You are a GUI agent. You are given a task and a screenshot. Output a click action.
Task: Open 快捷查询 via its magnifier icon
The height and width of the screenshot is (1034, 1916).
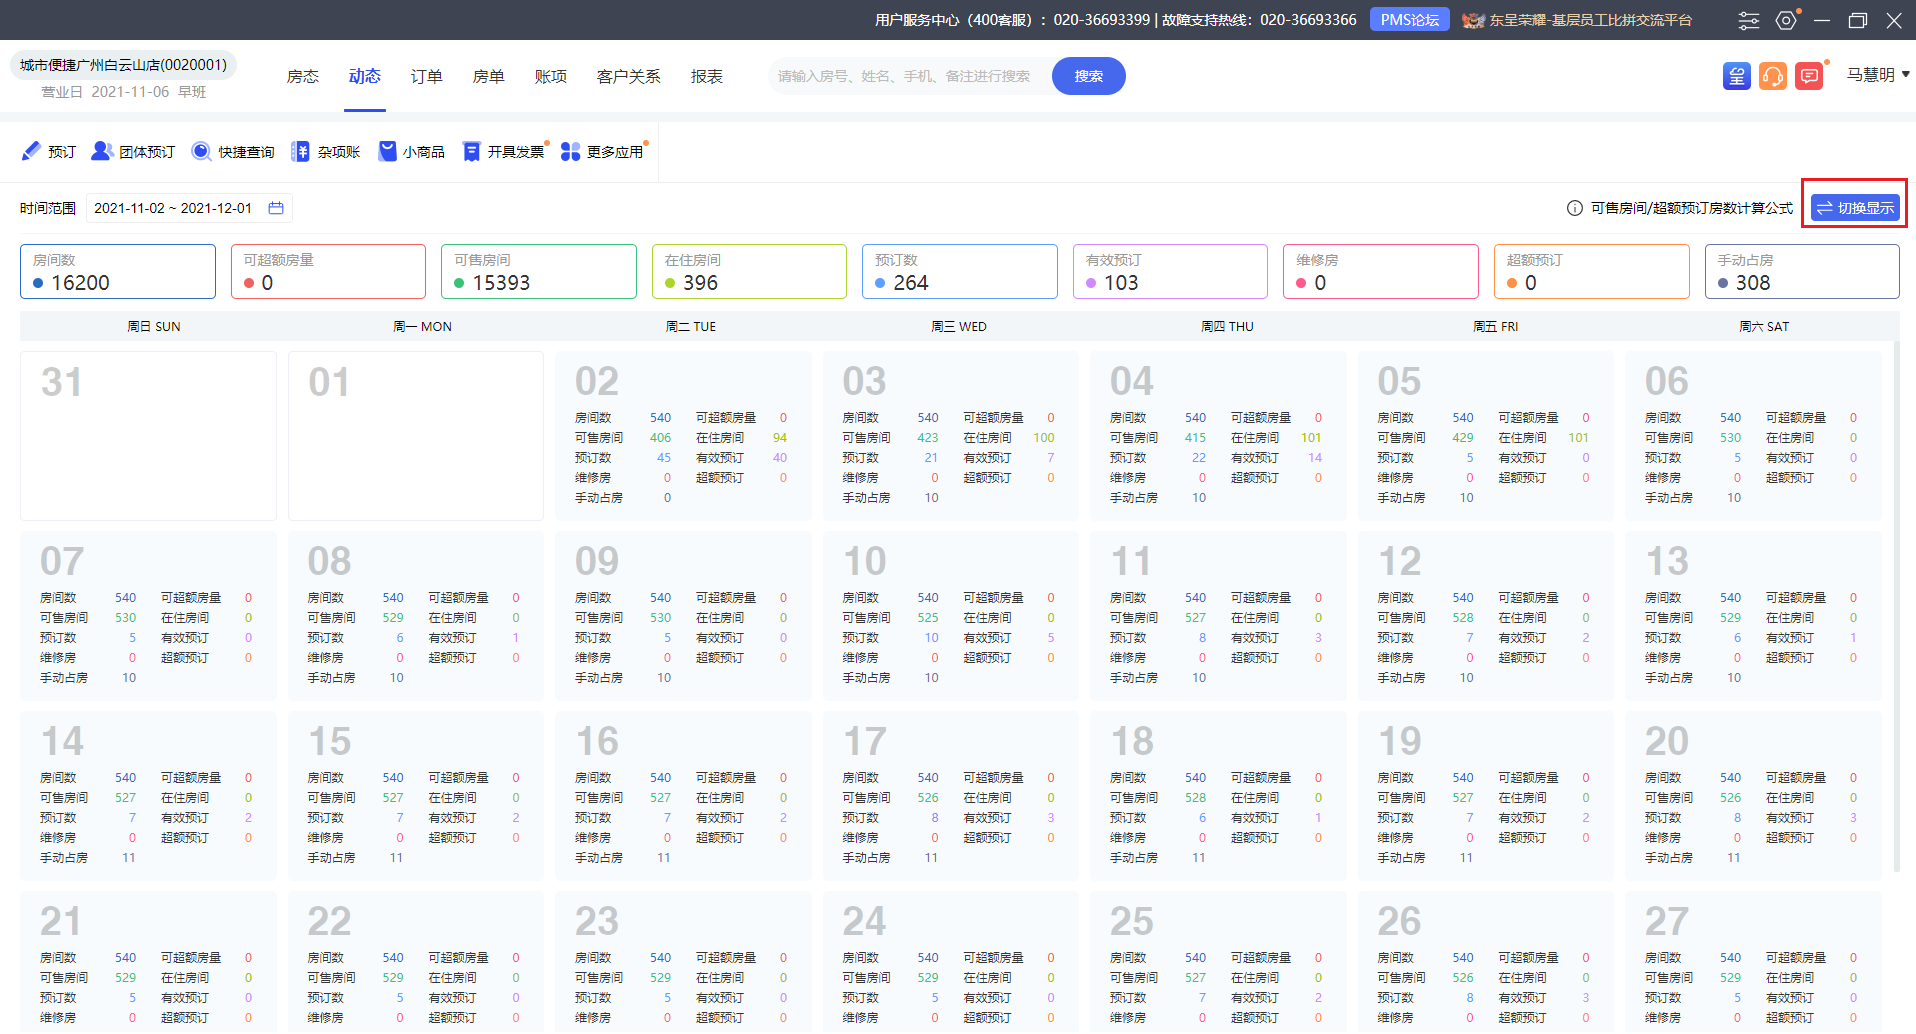201,151
